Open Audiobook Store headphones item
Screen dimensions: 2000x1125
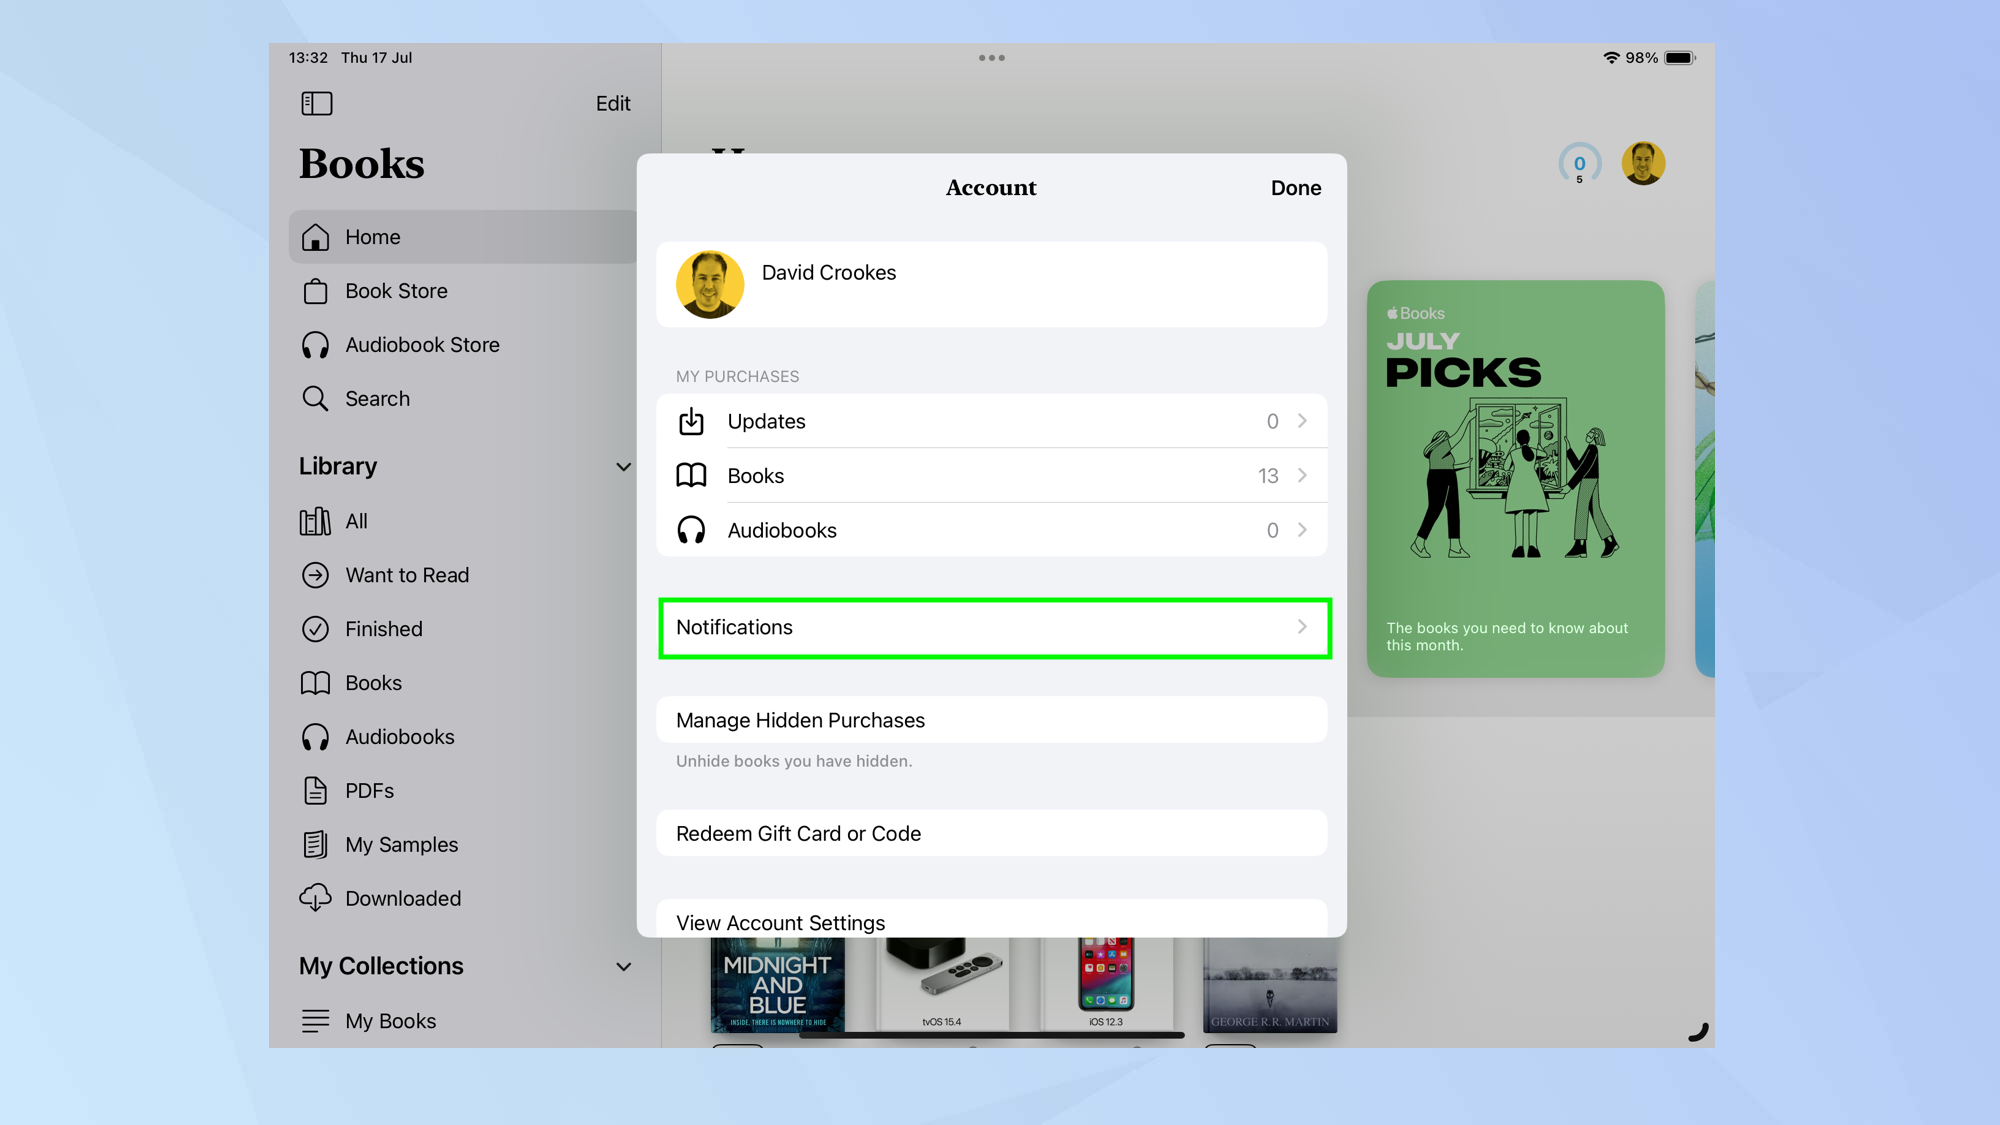tap(421, 345)
